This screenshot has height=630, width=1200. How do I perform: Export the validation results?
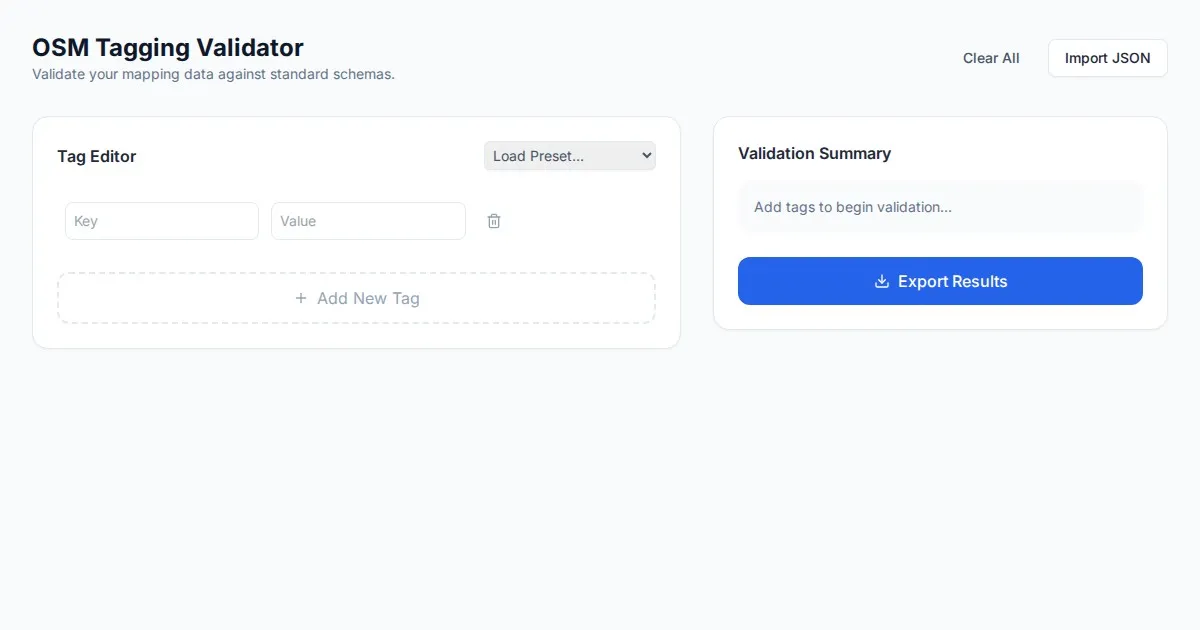point(940,281)
